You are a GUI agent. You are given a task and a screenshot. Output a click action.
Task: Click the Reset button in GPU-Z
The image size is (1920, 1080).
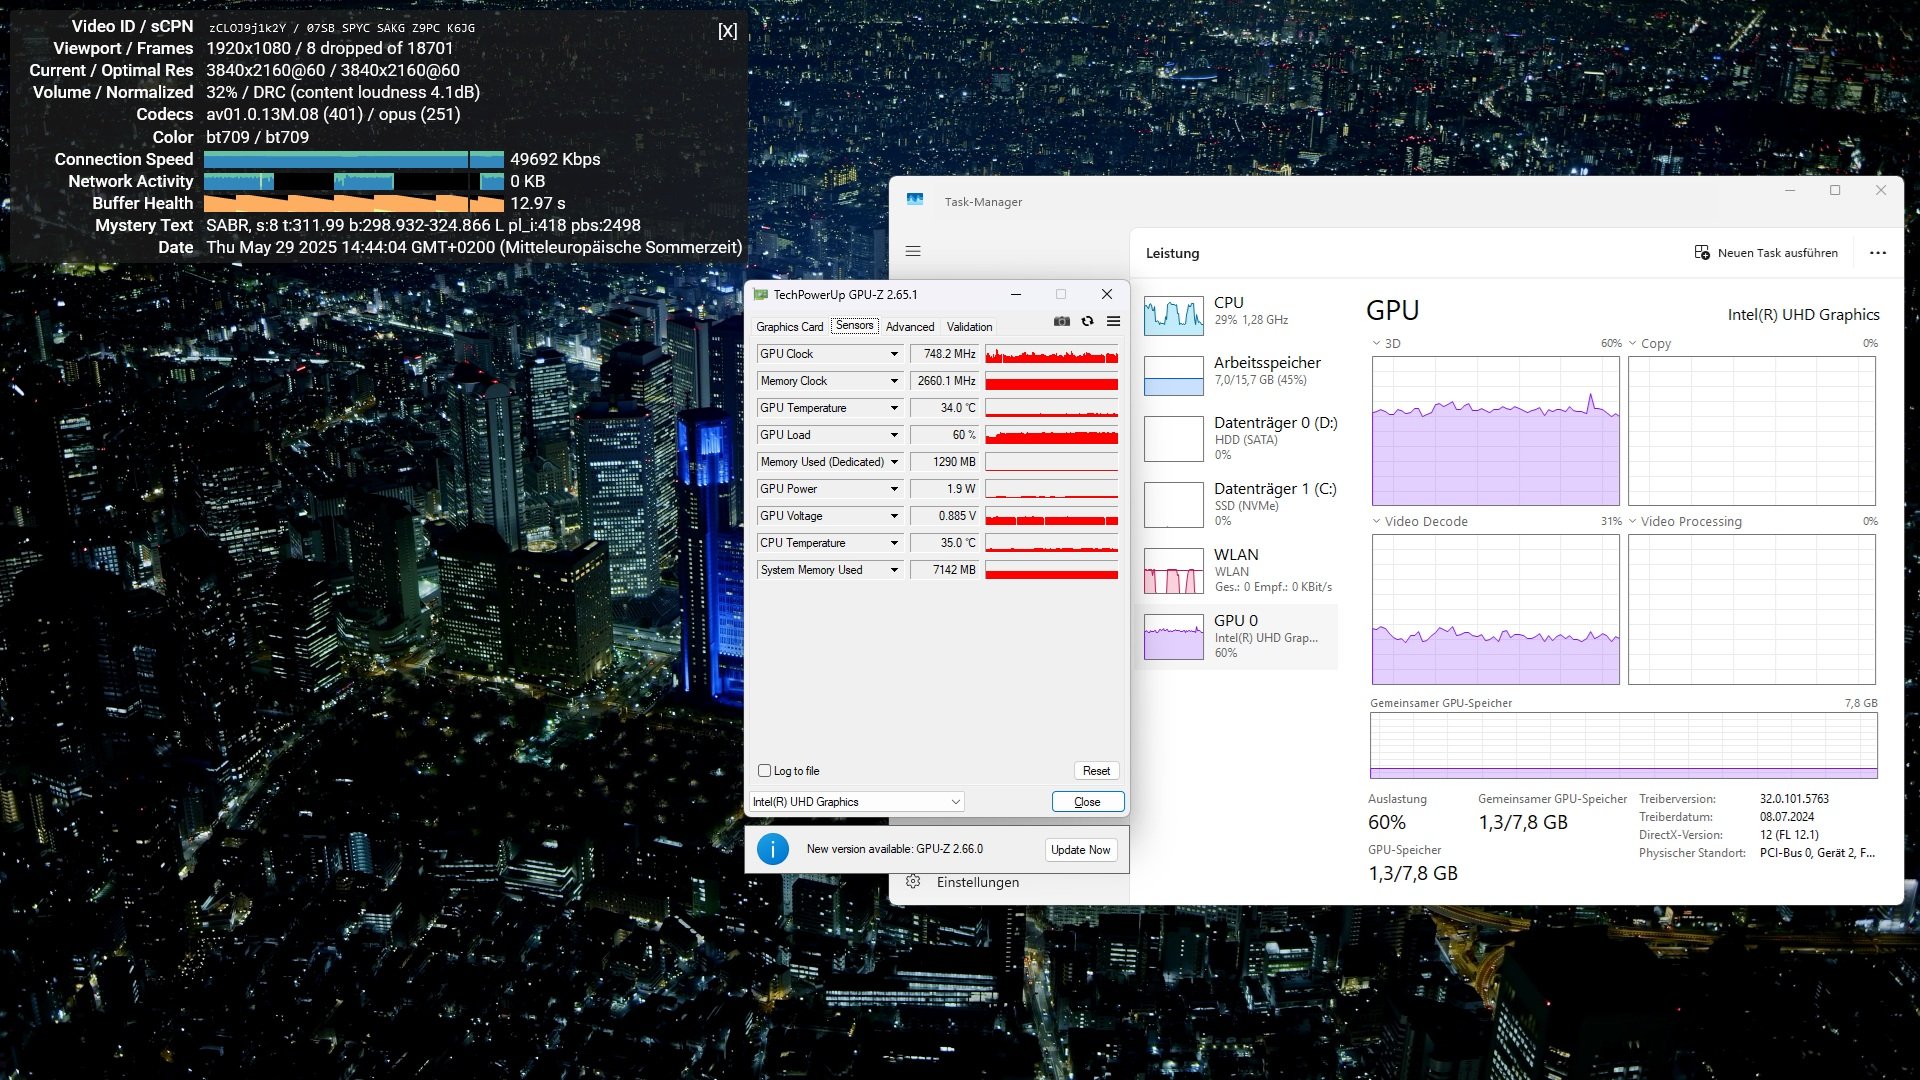pyautogui.click(x=1096, y=771)
